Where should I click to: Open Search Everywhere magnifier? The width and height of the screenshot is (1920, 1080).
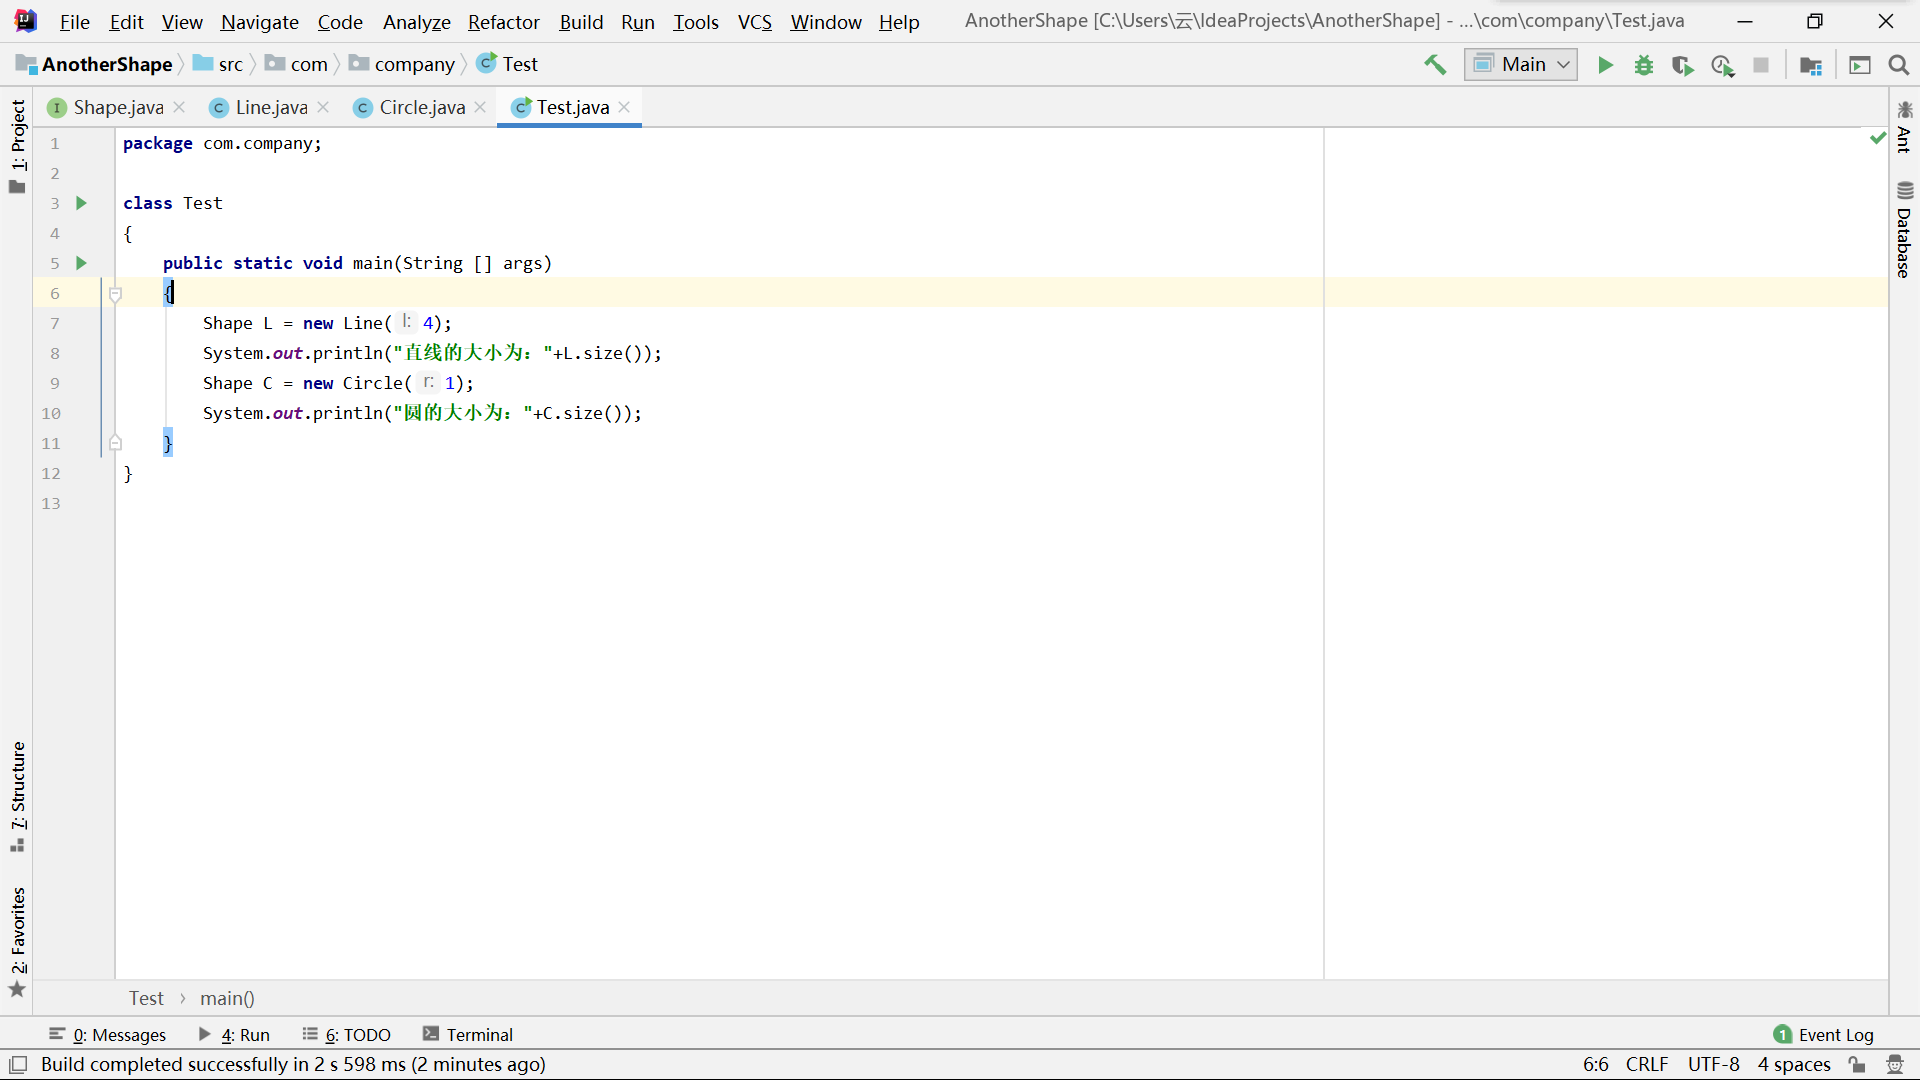click(x=1899, y=65)
